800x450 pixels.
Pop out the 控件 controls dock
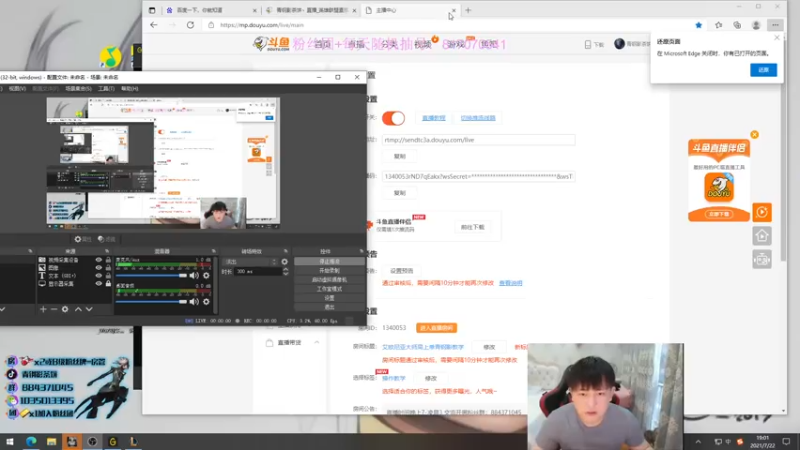(x=361, y=251)
